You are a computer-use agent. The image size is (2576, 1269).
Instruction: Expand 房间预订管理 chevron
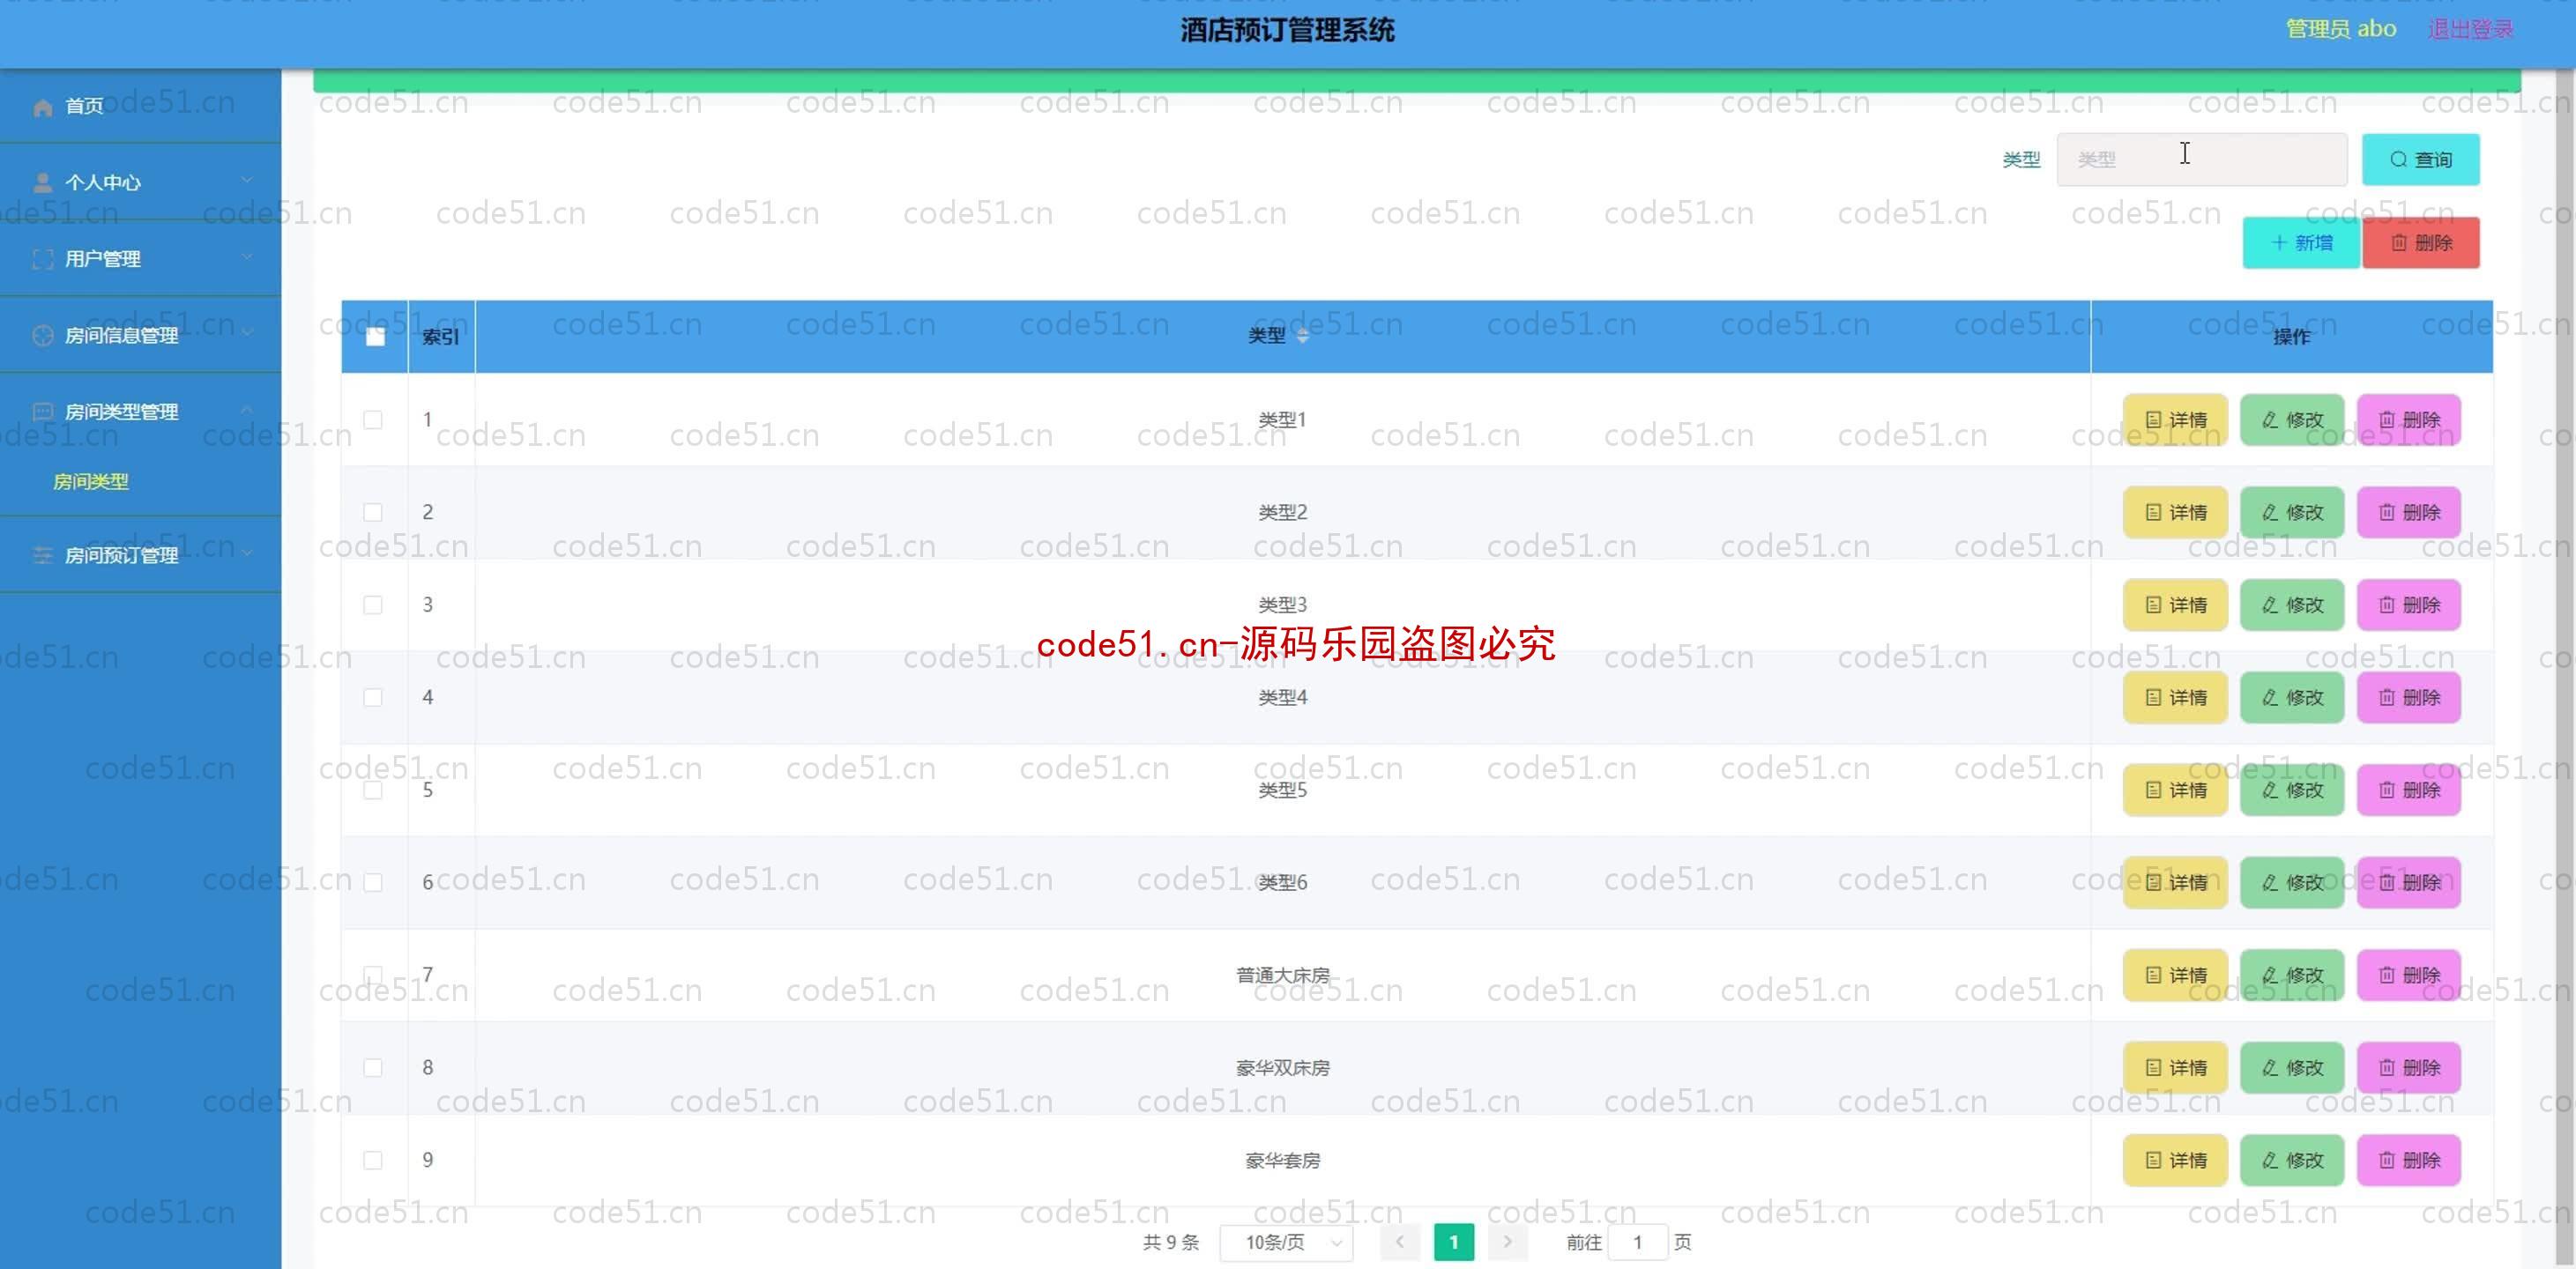(x=247, y=553)
